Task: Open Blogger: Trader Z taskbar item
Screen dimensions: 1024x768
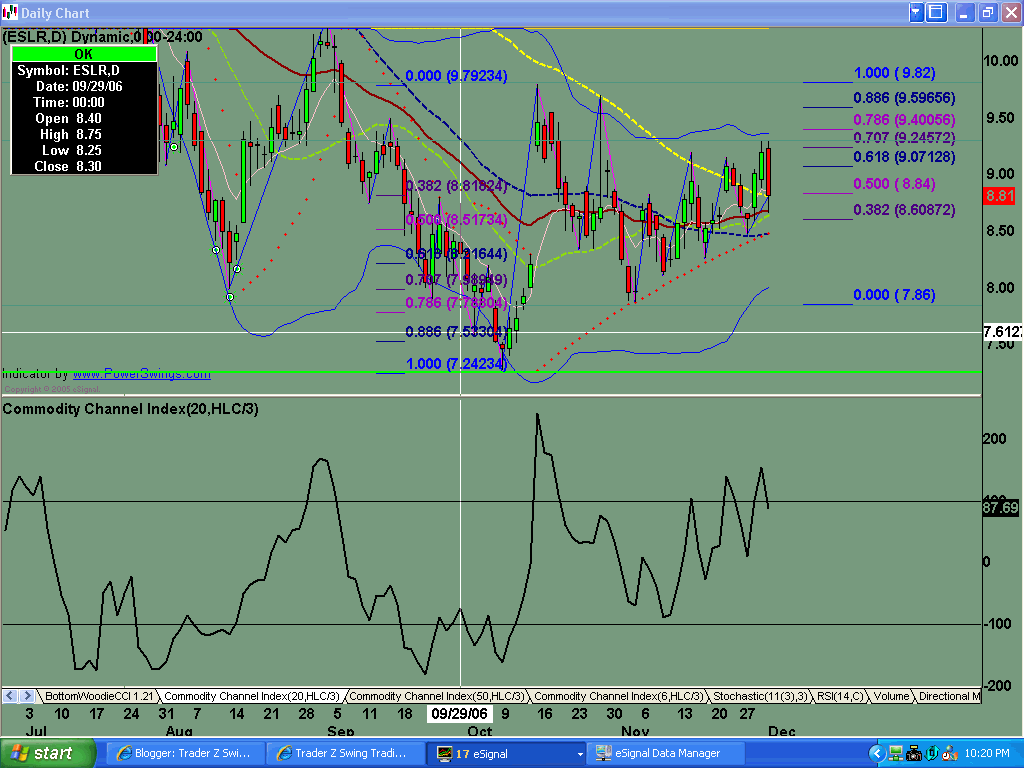Action: (x=185, y=754)
